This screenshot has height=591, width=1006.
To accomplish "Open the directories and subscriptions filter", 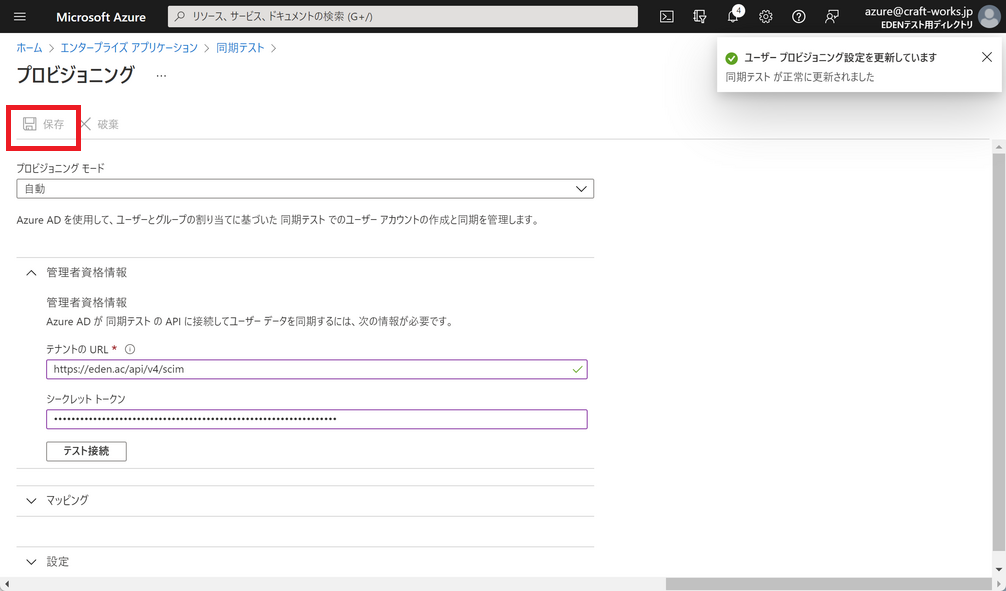I will [700, 17].
